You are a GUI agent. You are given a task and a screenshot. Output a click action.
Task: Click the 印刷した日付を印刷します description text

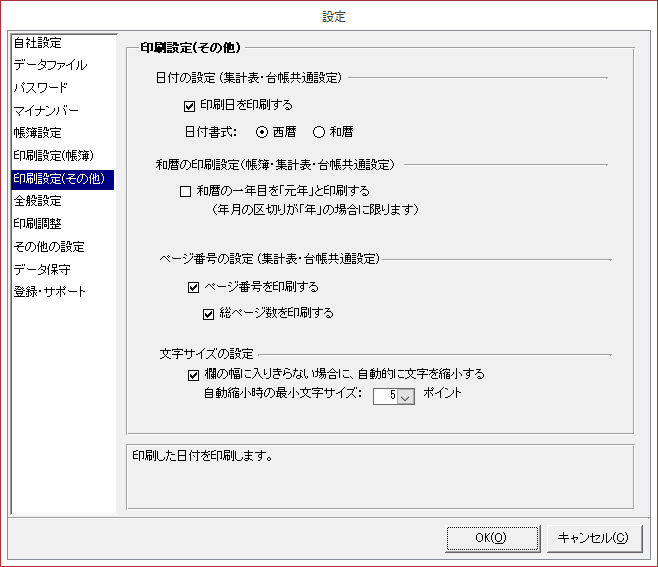coord(202,456)
